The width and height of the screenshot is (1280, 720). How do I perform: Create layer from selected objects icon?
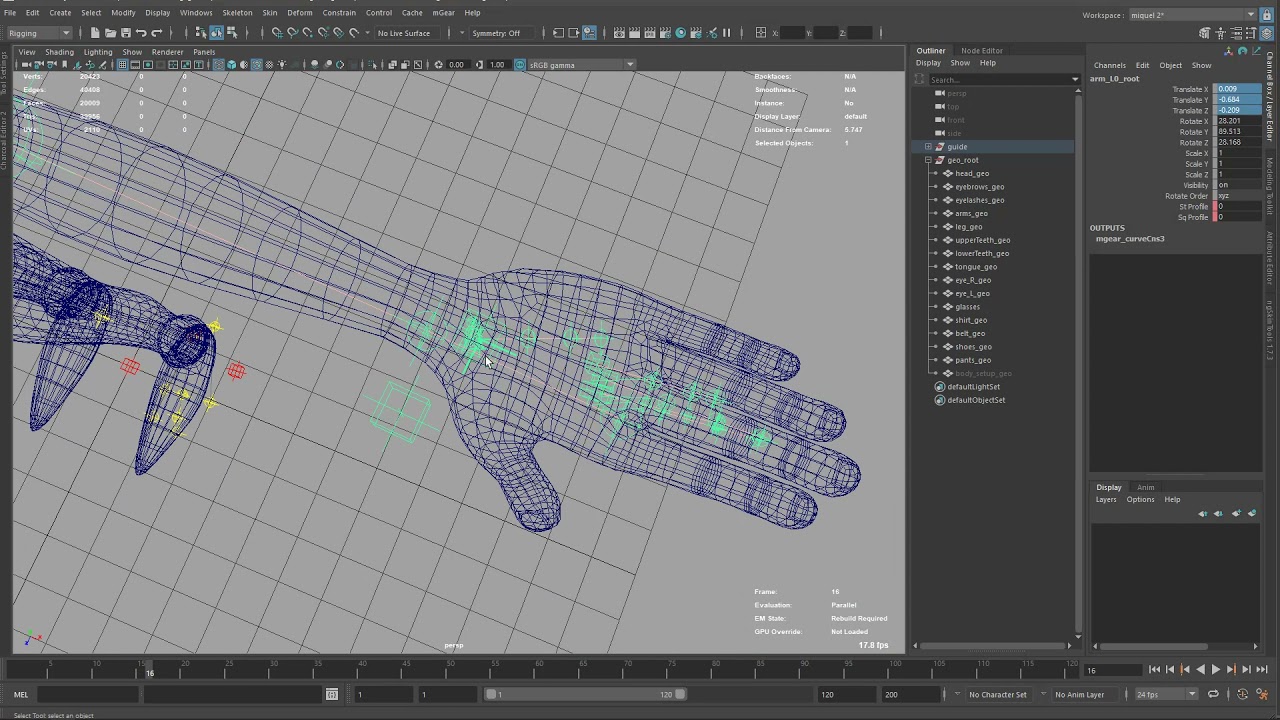tap(1251, 513)
